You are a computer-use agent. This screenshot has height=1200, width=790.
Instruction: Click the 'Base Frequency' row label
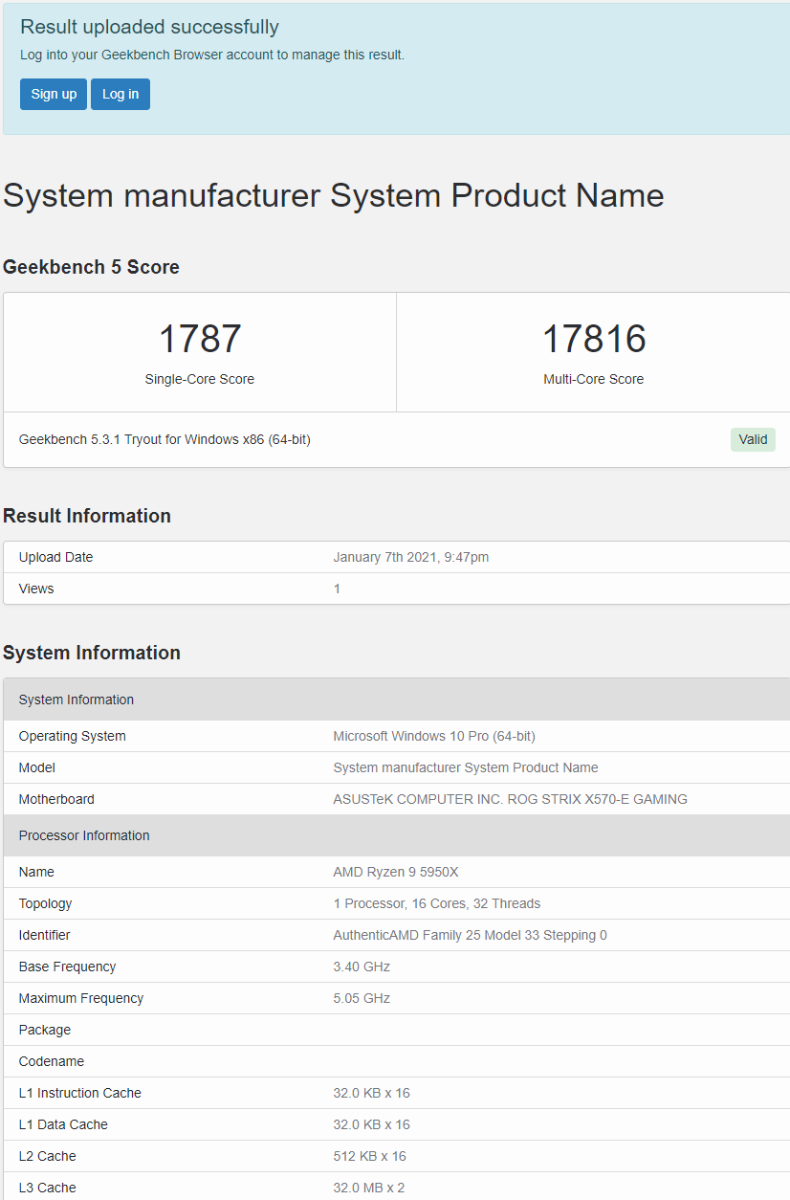tap(67, 967)
